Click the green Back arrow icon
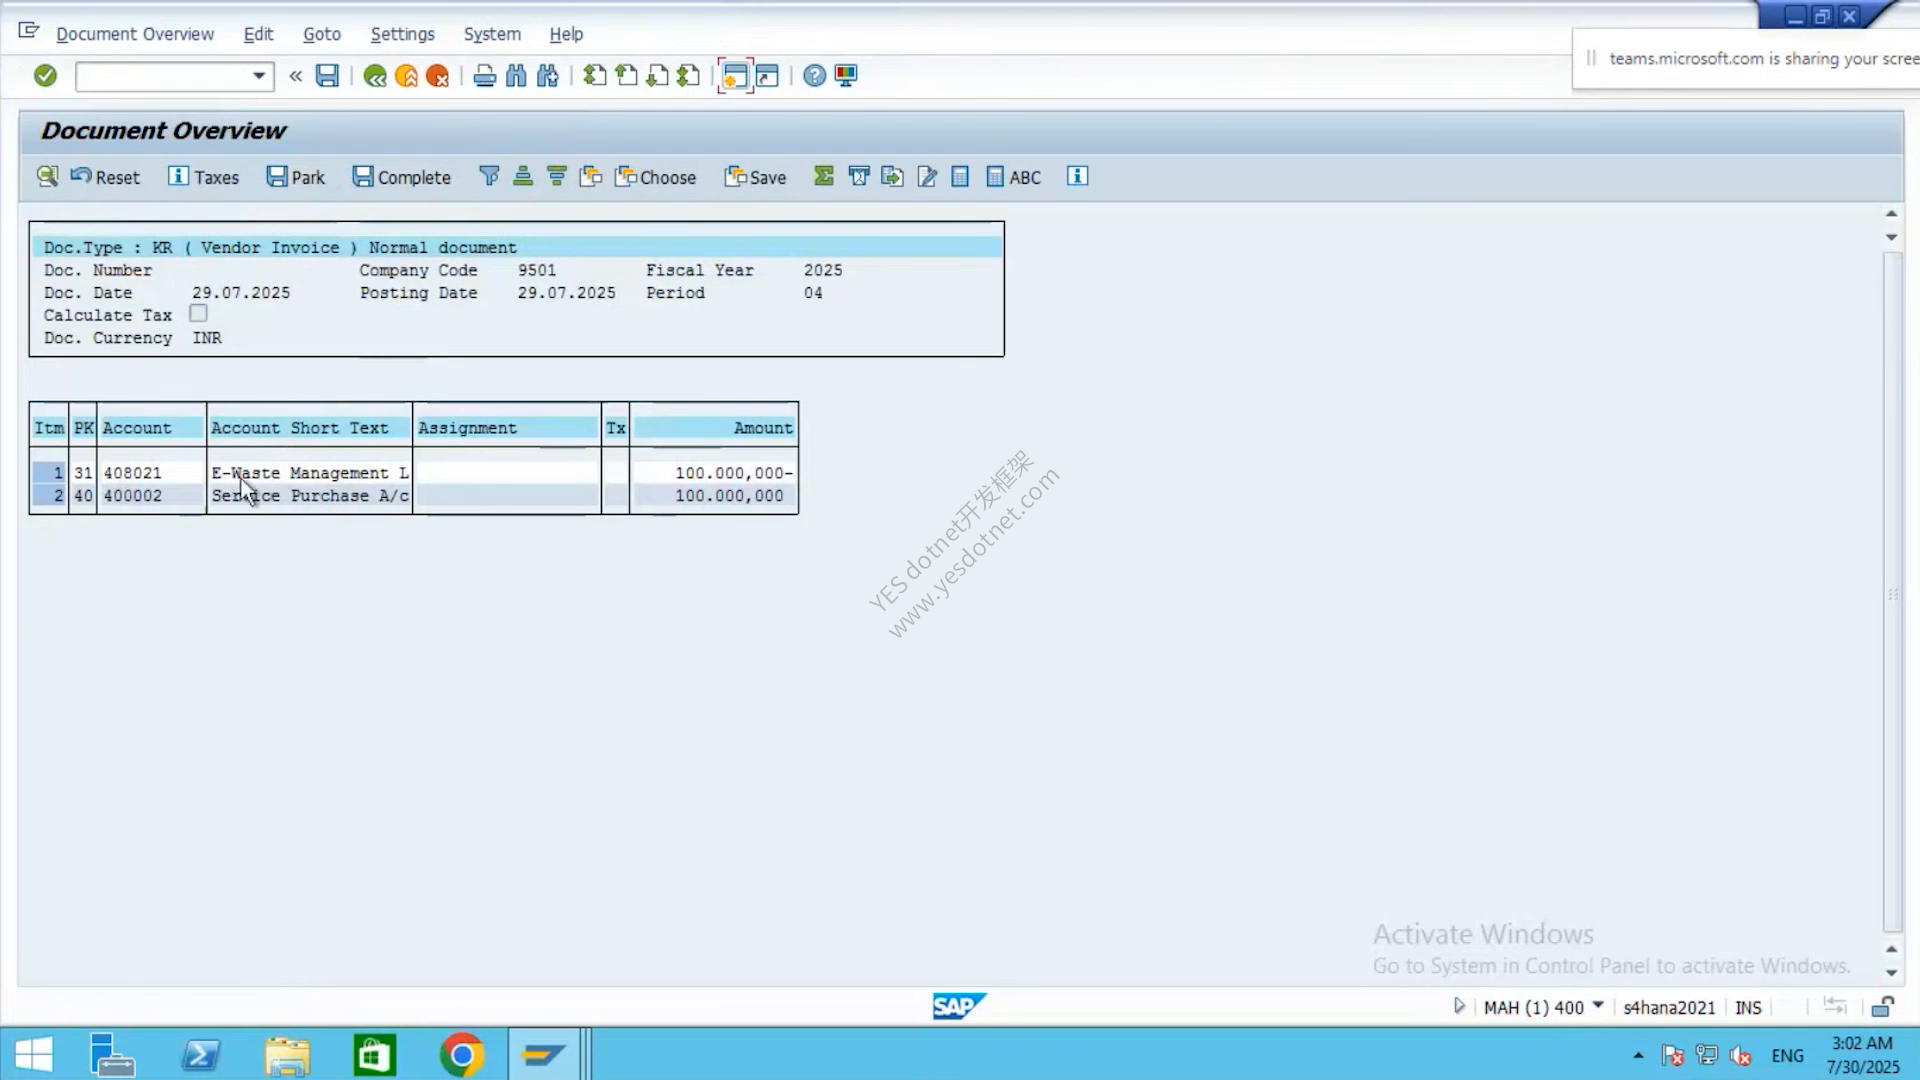 click(x=375, y=76)
